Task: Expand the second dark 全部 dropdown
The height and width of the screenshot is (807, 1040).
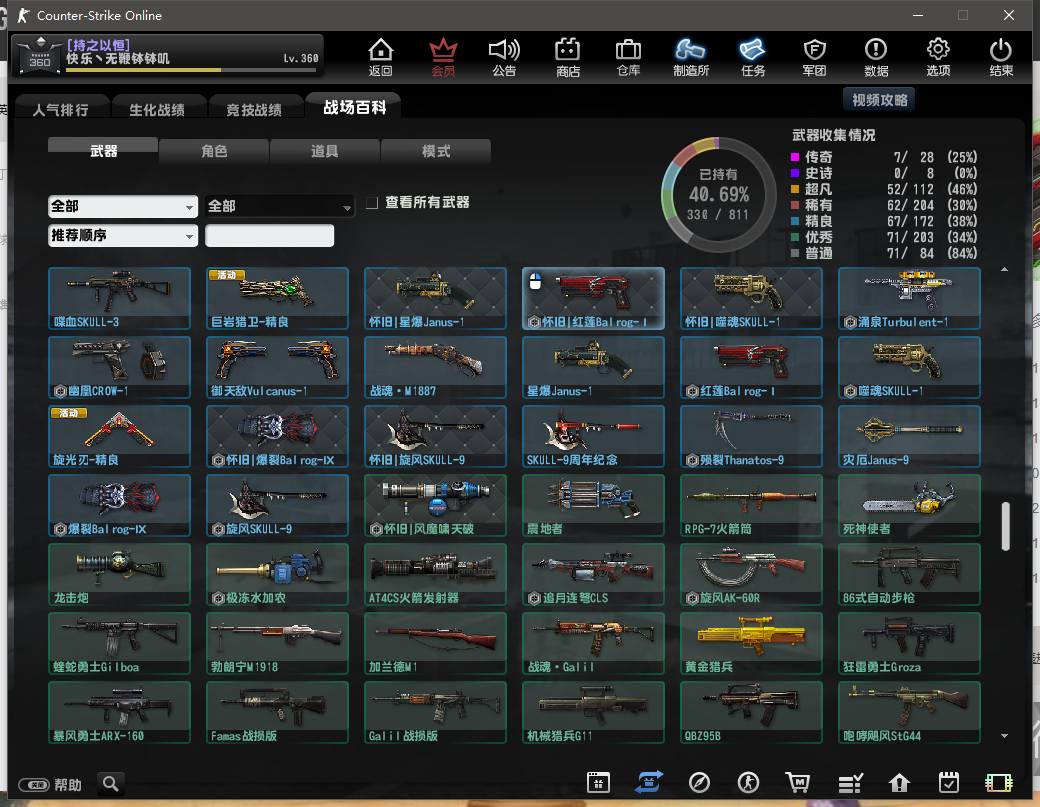Action: (x=279, y=206)
